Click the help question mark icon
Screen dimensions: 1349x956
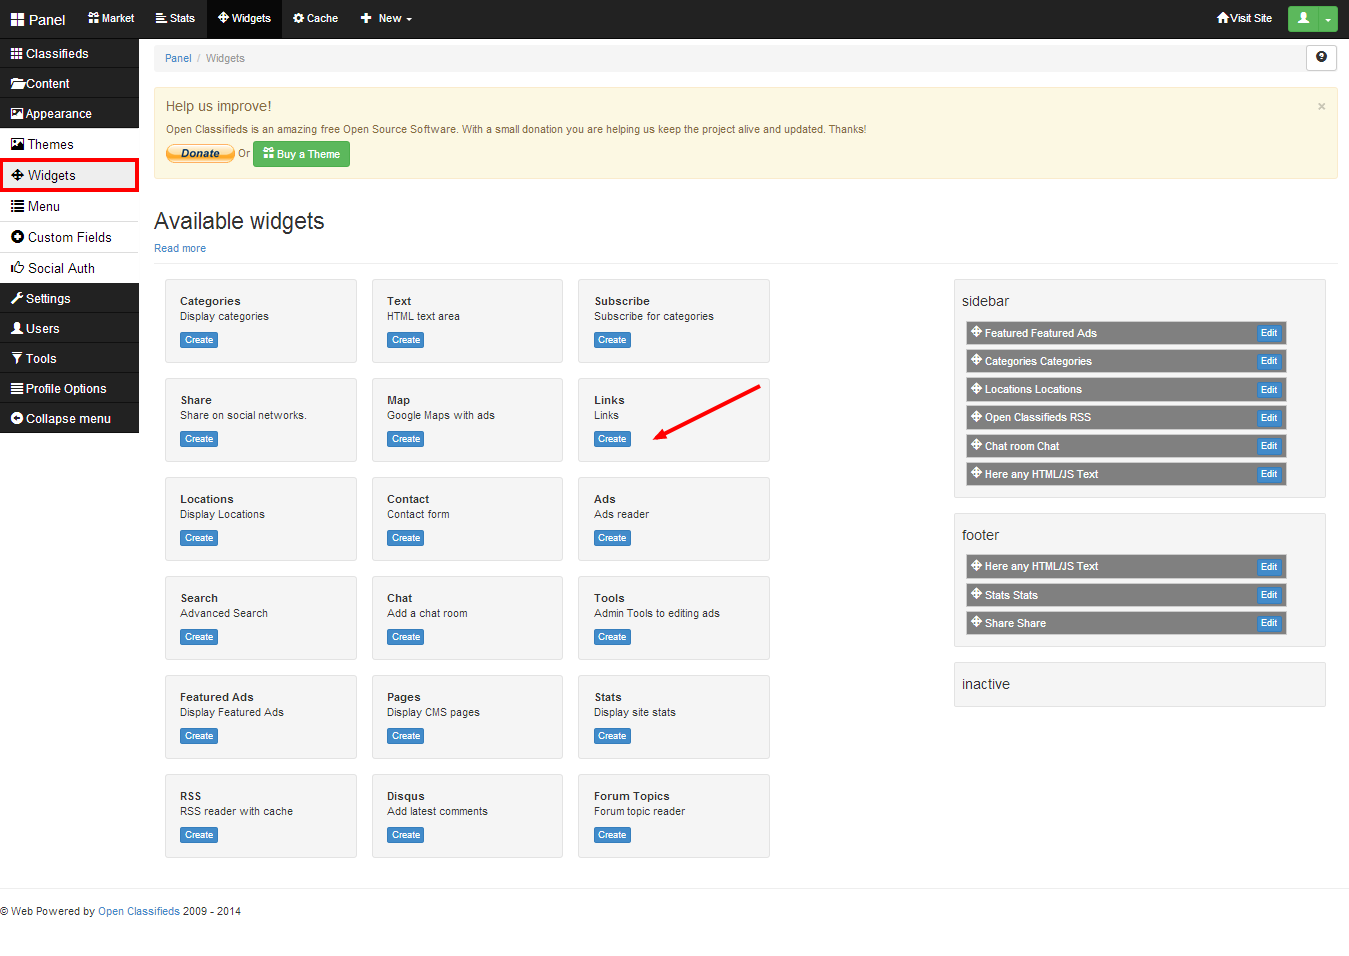pyautogui.click(x=1321, y=58)
